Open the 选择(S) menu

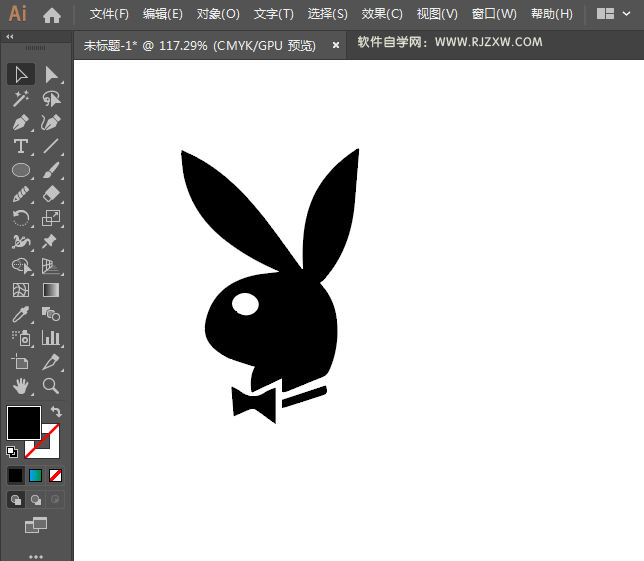[327, 14]
